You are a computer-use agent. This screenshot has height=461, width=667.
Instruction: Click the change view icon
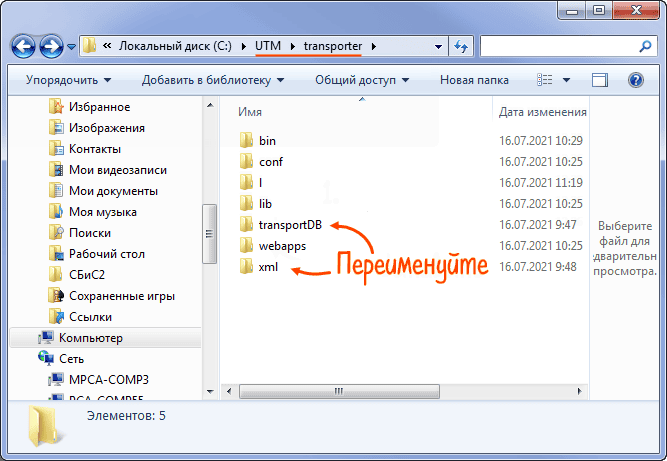[546, 80]
